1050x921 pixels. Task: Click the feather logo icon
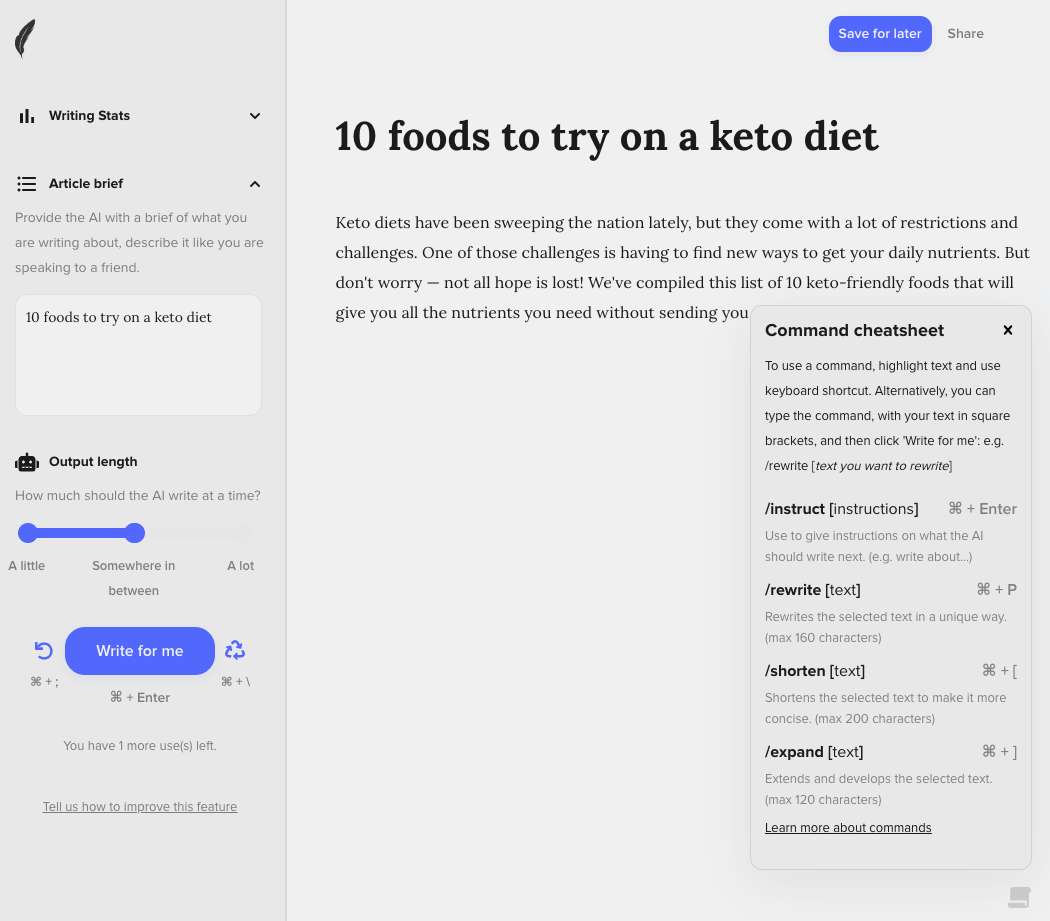point(25,39)
